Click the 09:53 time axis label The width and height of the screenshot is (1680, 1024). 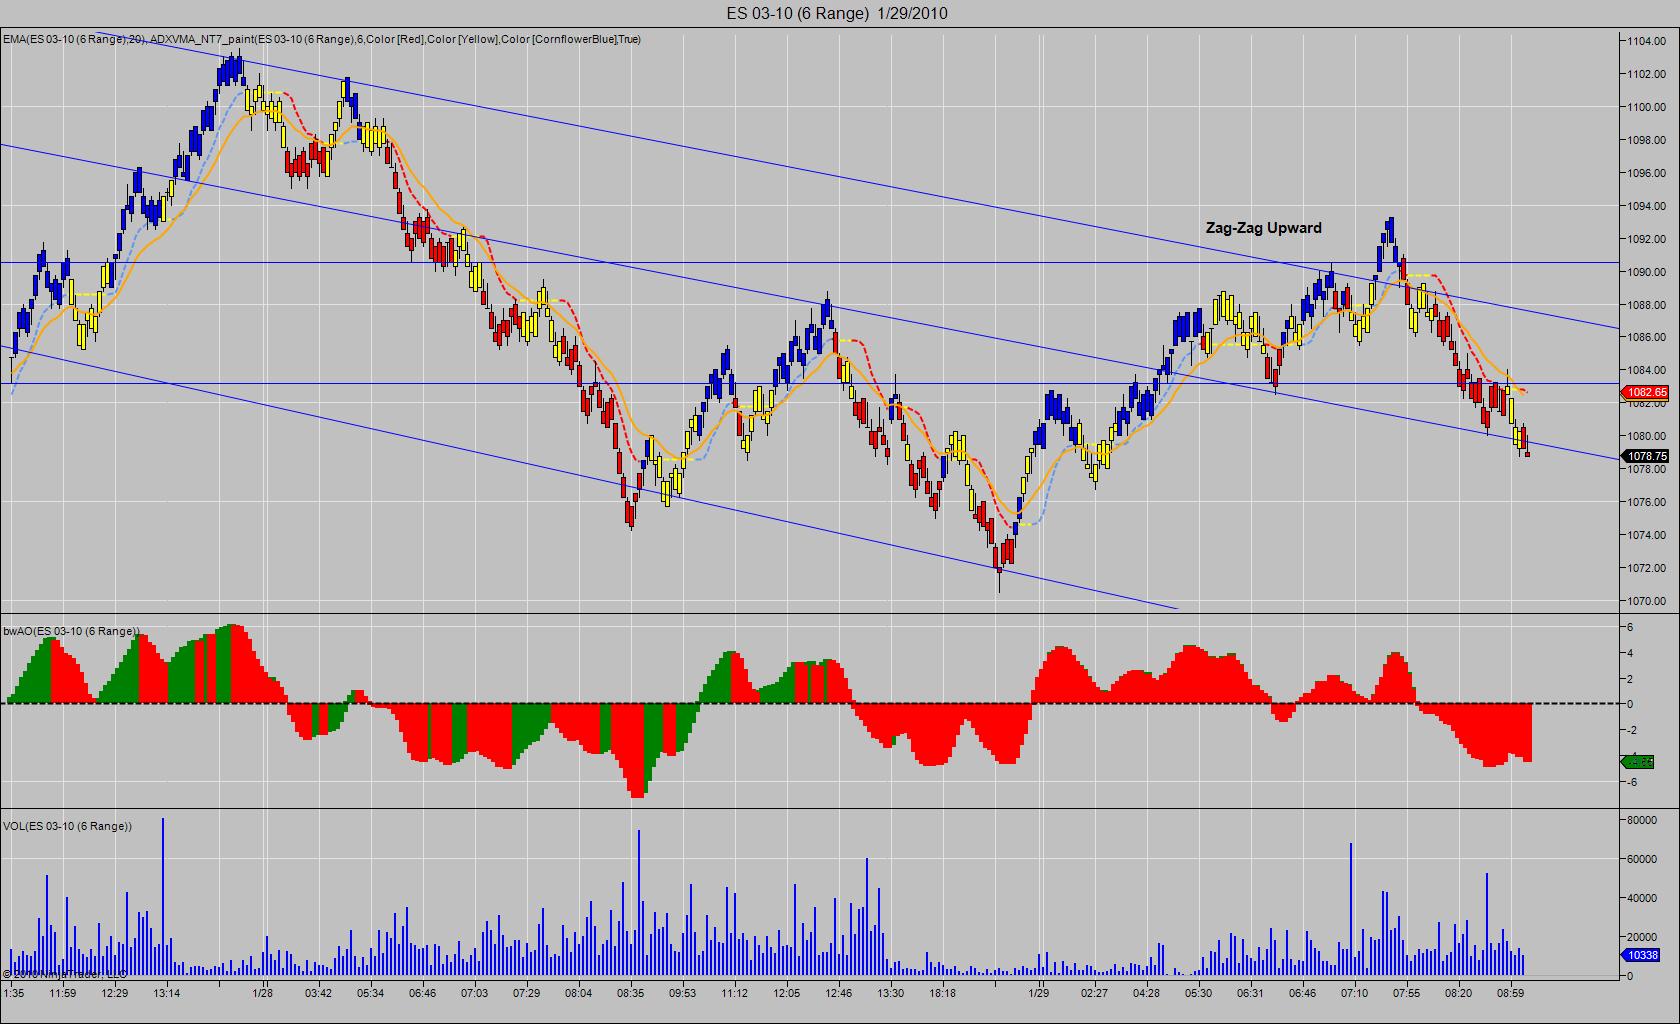[683, 993]
